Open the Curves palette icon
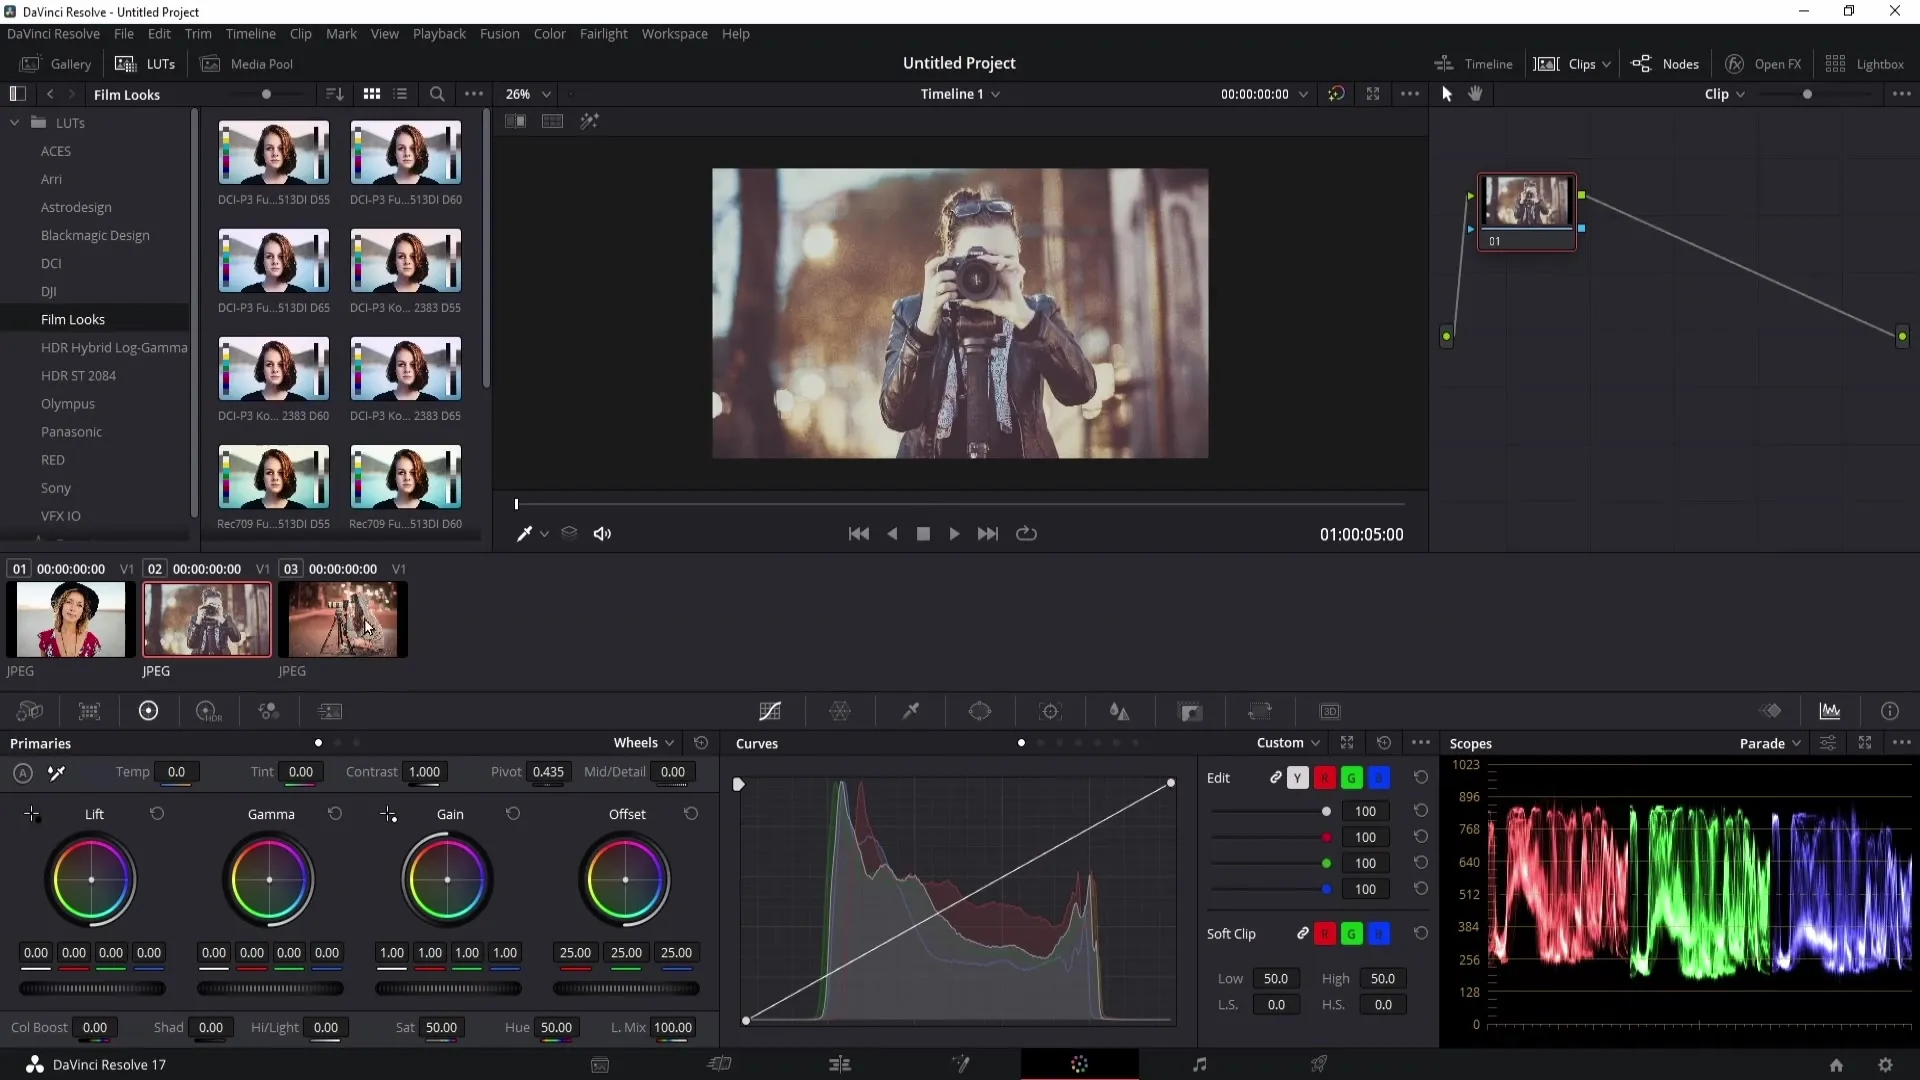 click(x=770, y=711)
